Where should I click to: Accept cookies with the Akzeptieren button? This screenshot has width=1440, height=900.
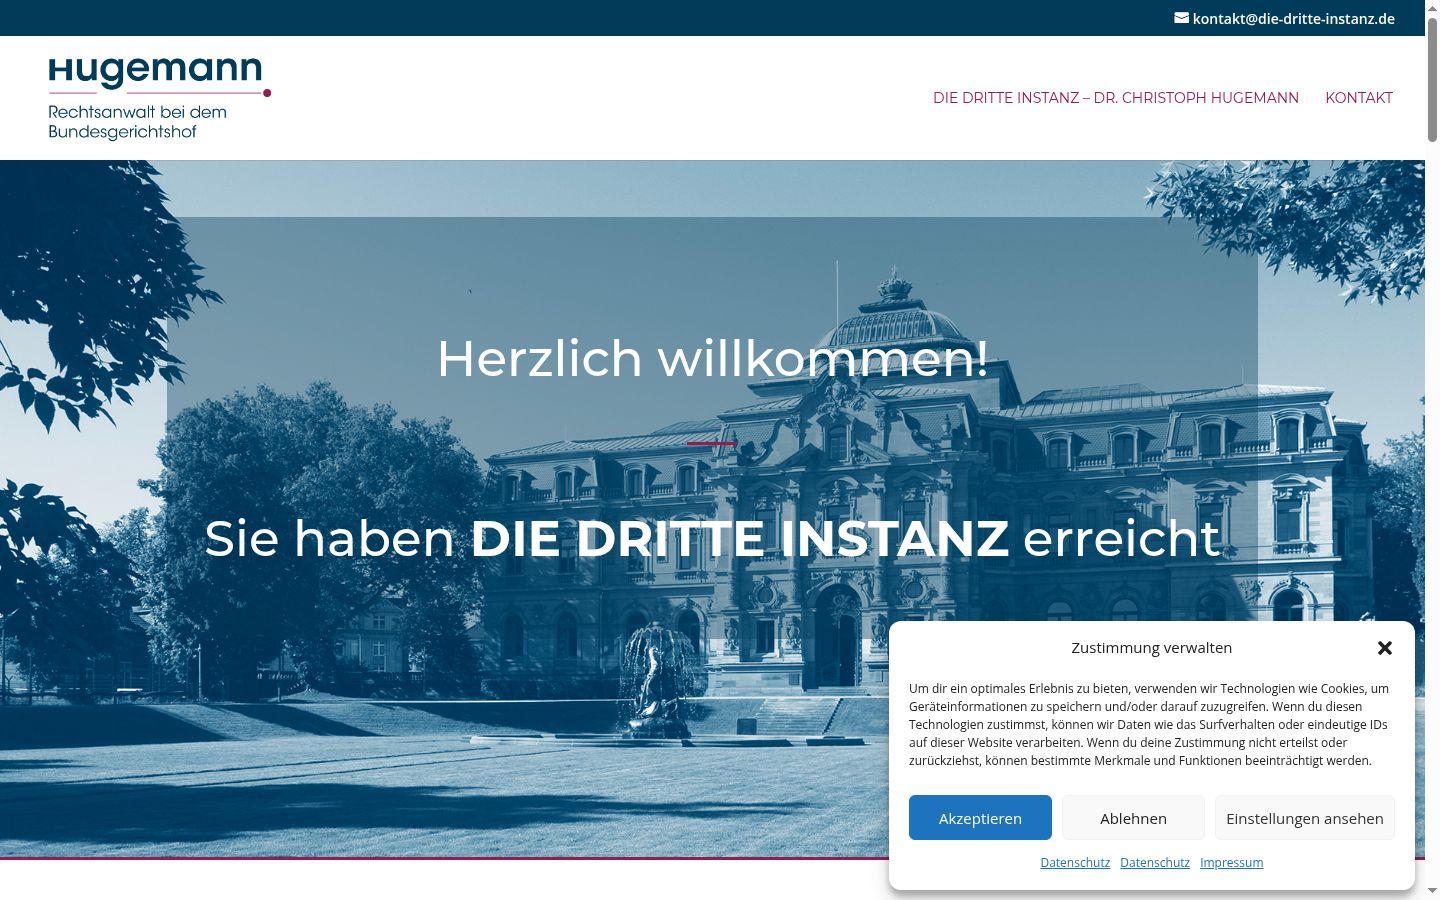(x=980, y=818)
